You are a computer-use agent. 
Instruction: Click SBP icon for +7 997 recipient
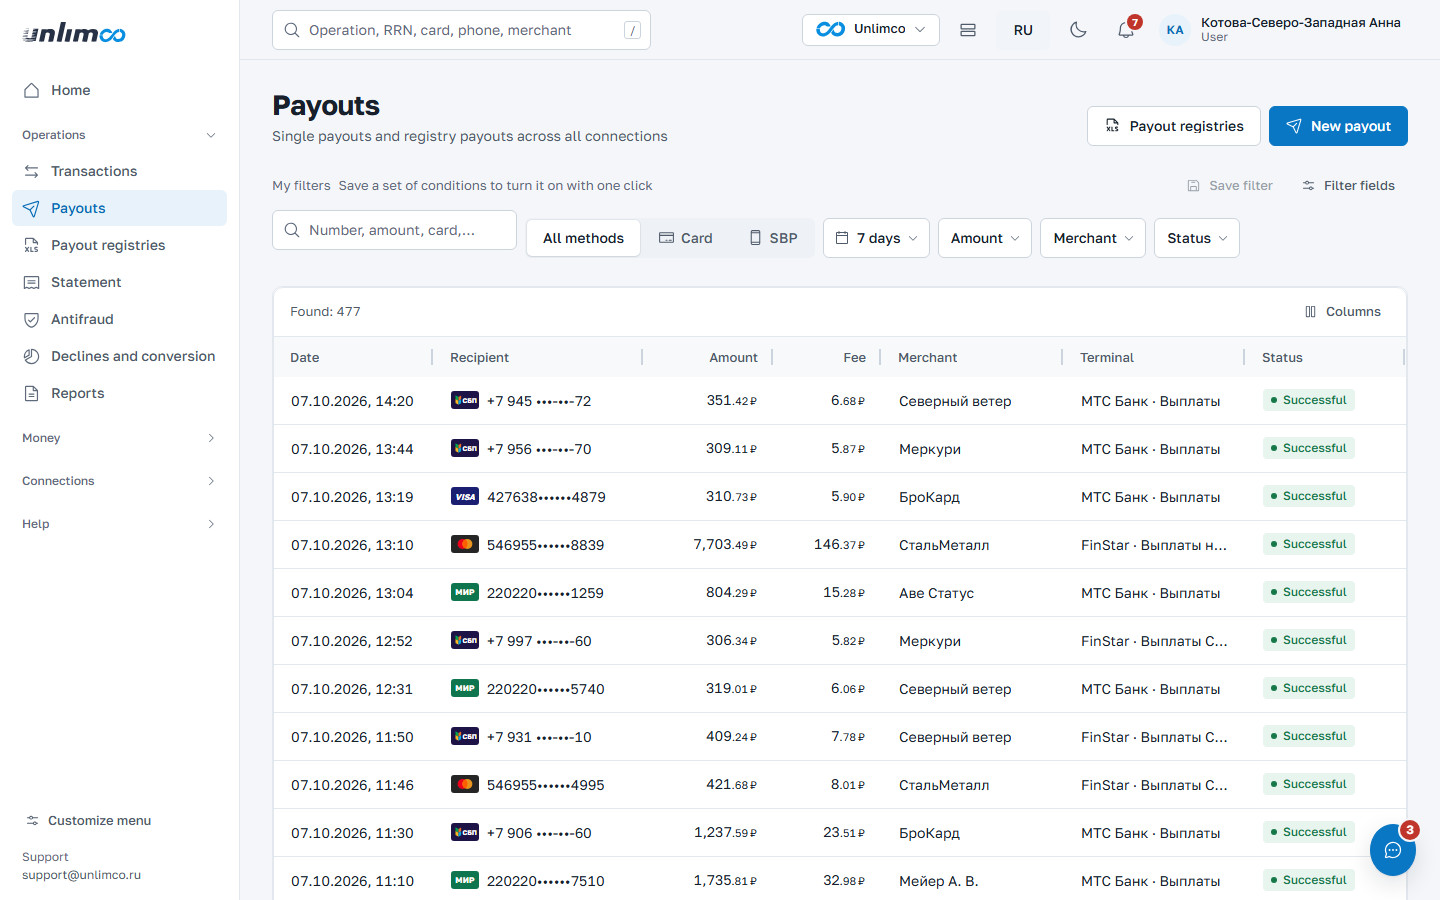click(x=465, y=641)
